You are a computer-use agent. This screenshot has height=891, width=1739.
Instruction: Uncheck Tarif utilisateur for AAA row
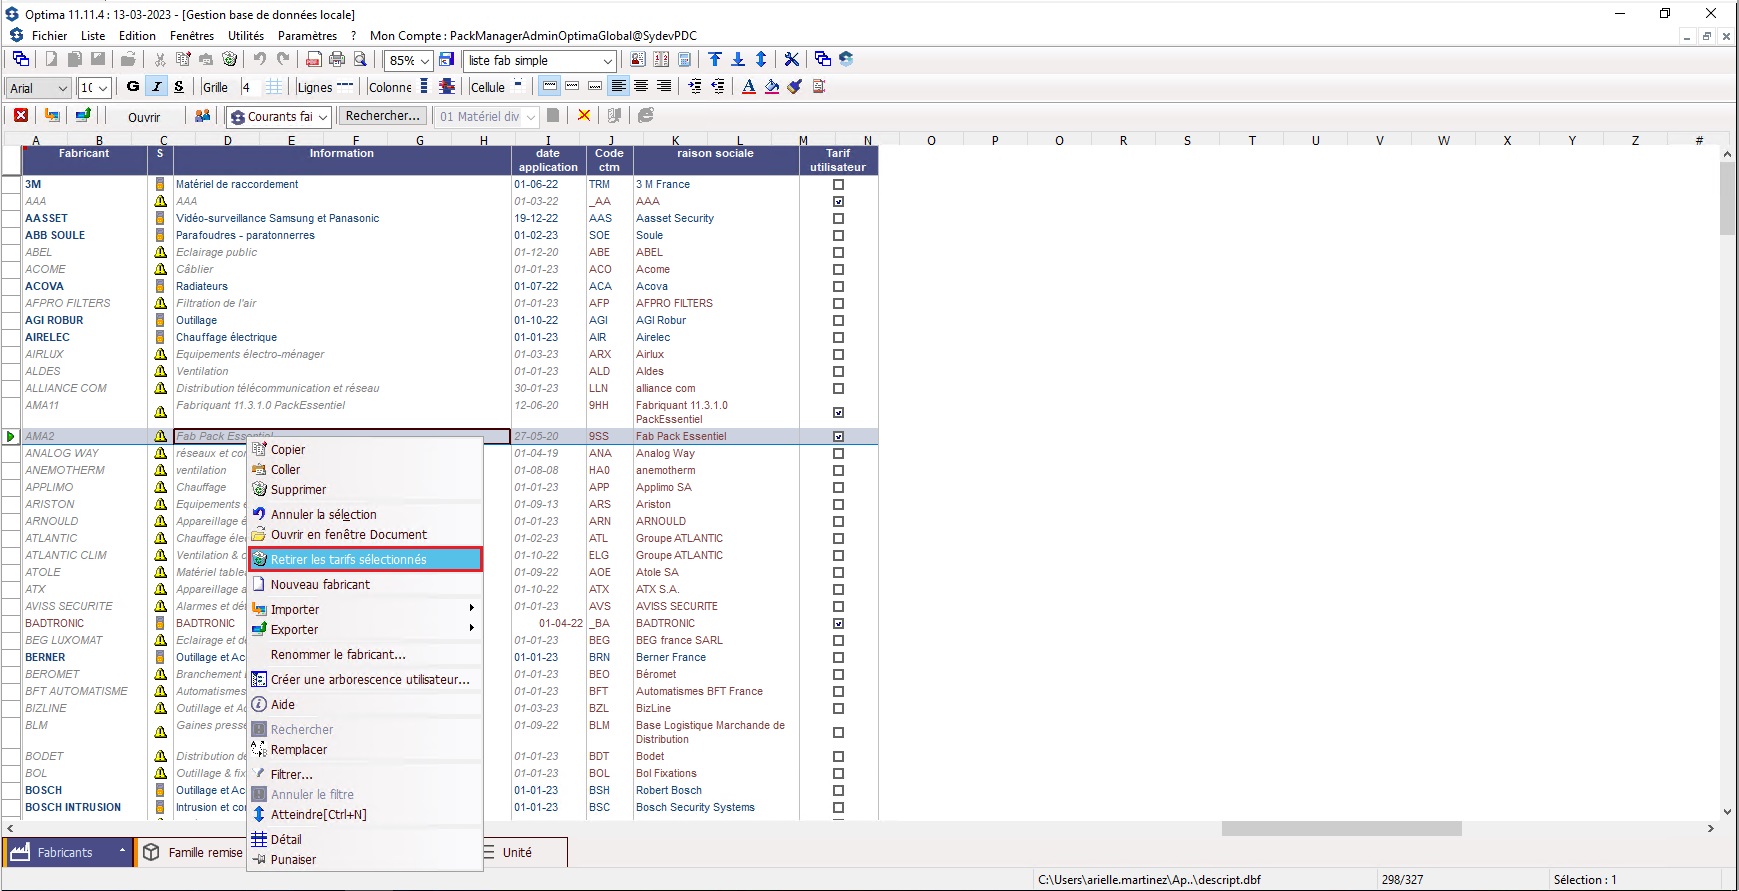click(839, 201)
